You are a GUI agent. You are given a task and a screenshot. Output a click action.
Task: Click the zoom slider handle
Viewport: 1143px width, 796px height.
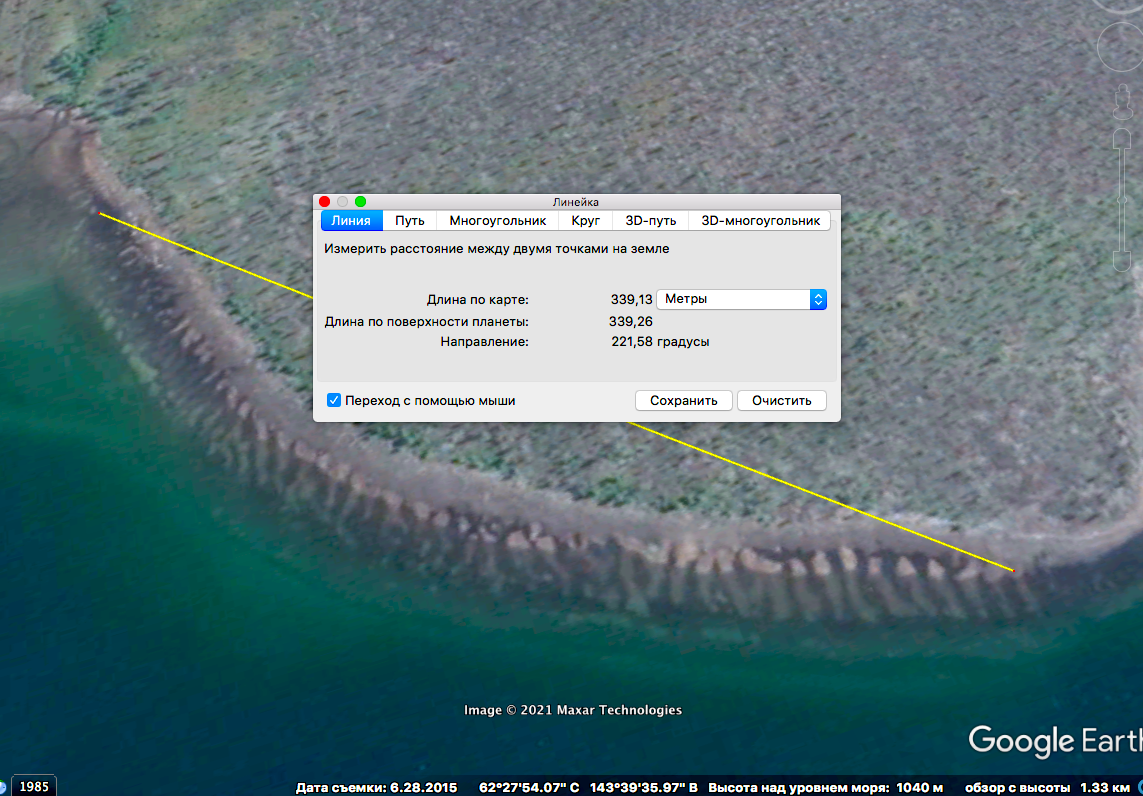[x=1123, y=198]
